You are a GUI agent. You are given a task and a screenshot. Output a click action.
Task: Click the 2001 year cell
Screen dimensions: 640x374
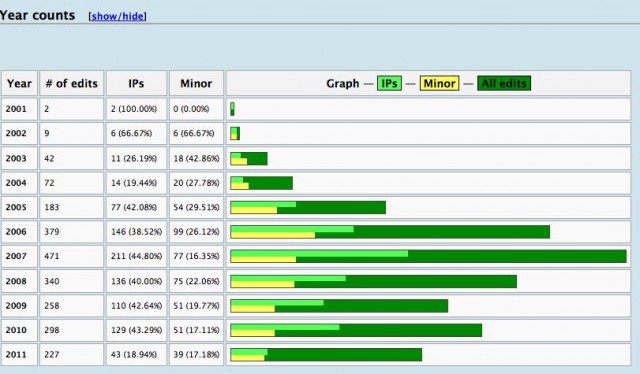click(x=19, y=109)
